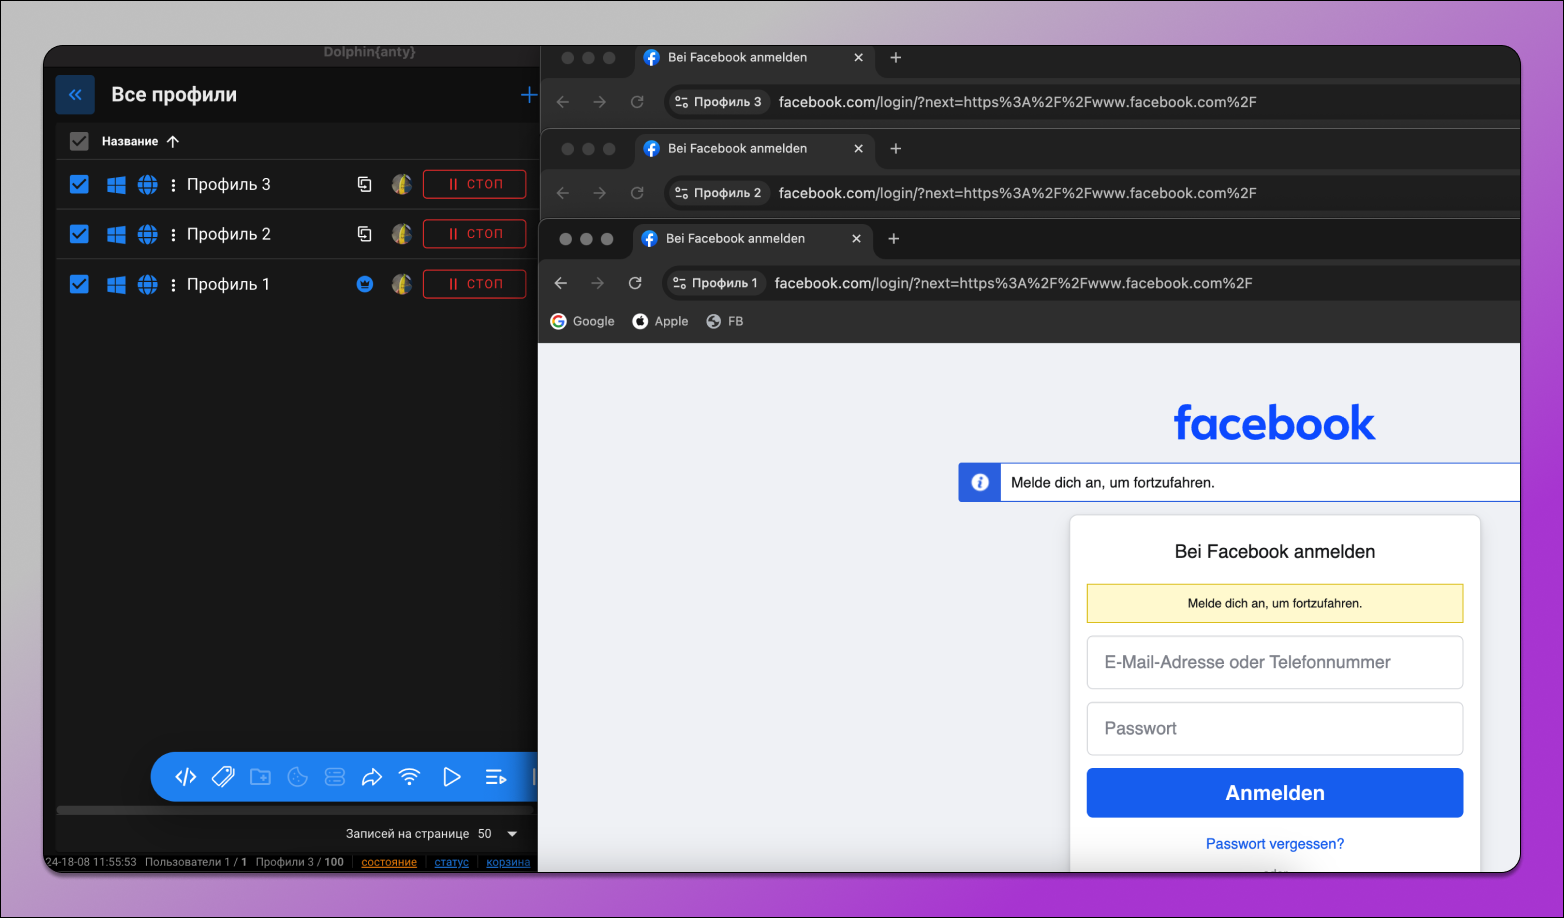Click the playlist run icon in the action bar
This screenshot has width=1564, height=918.
point(495,777)
